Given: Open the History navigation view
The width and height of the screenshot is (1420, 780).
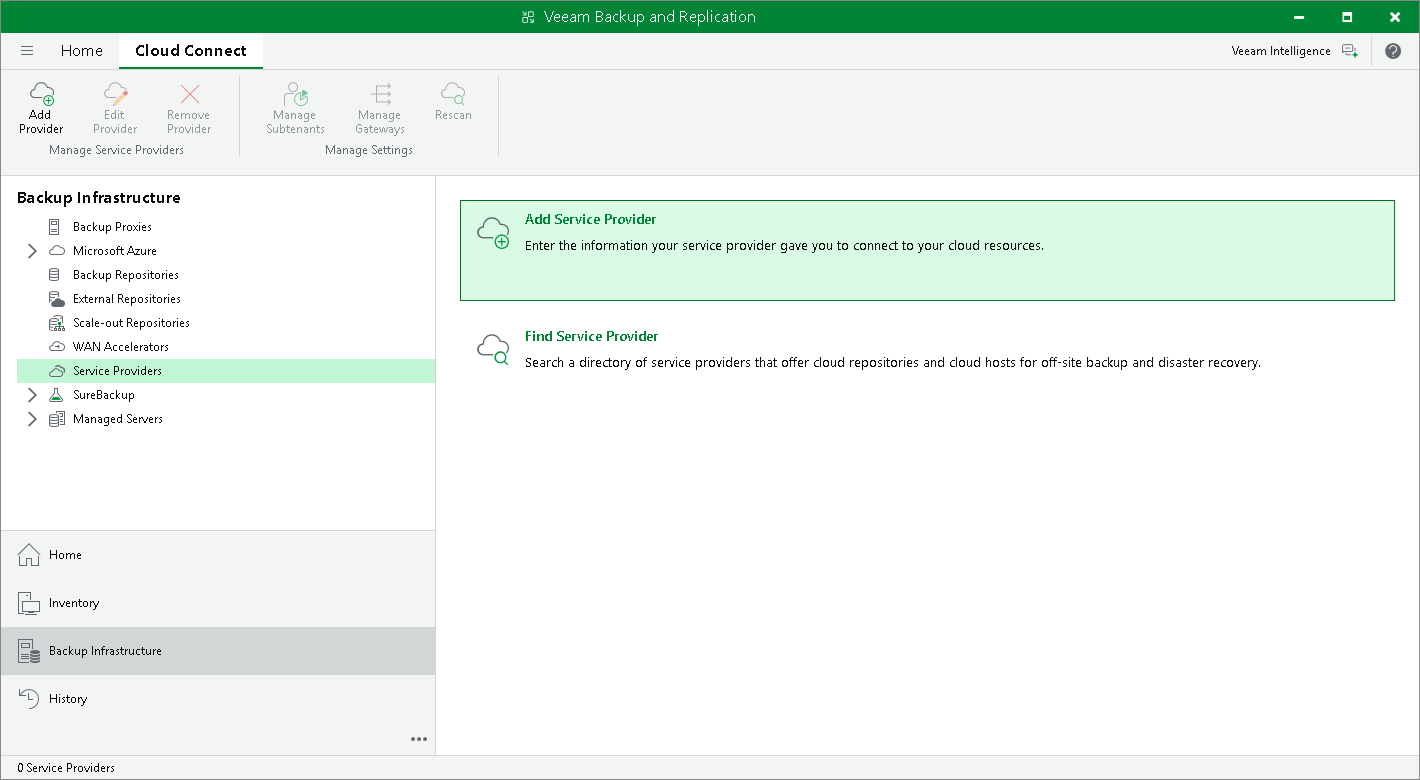Looking at the screenshot, I should coord(218,699).
